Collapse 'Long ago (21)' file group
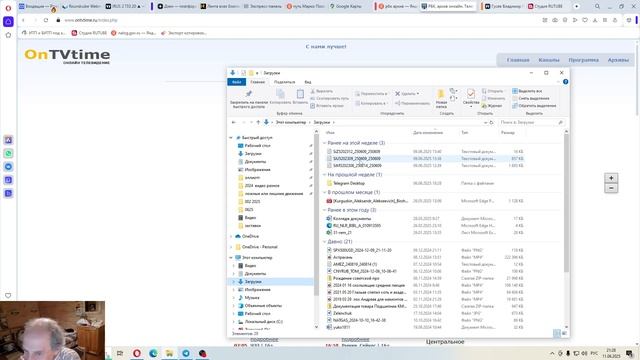Viewport: 640px width, 360px height. tap(325, 242)
